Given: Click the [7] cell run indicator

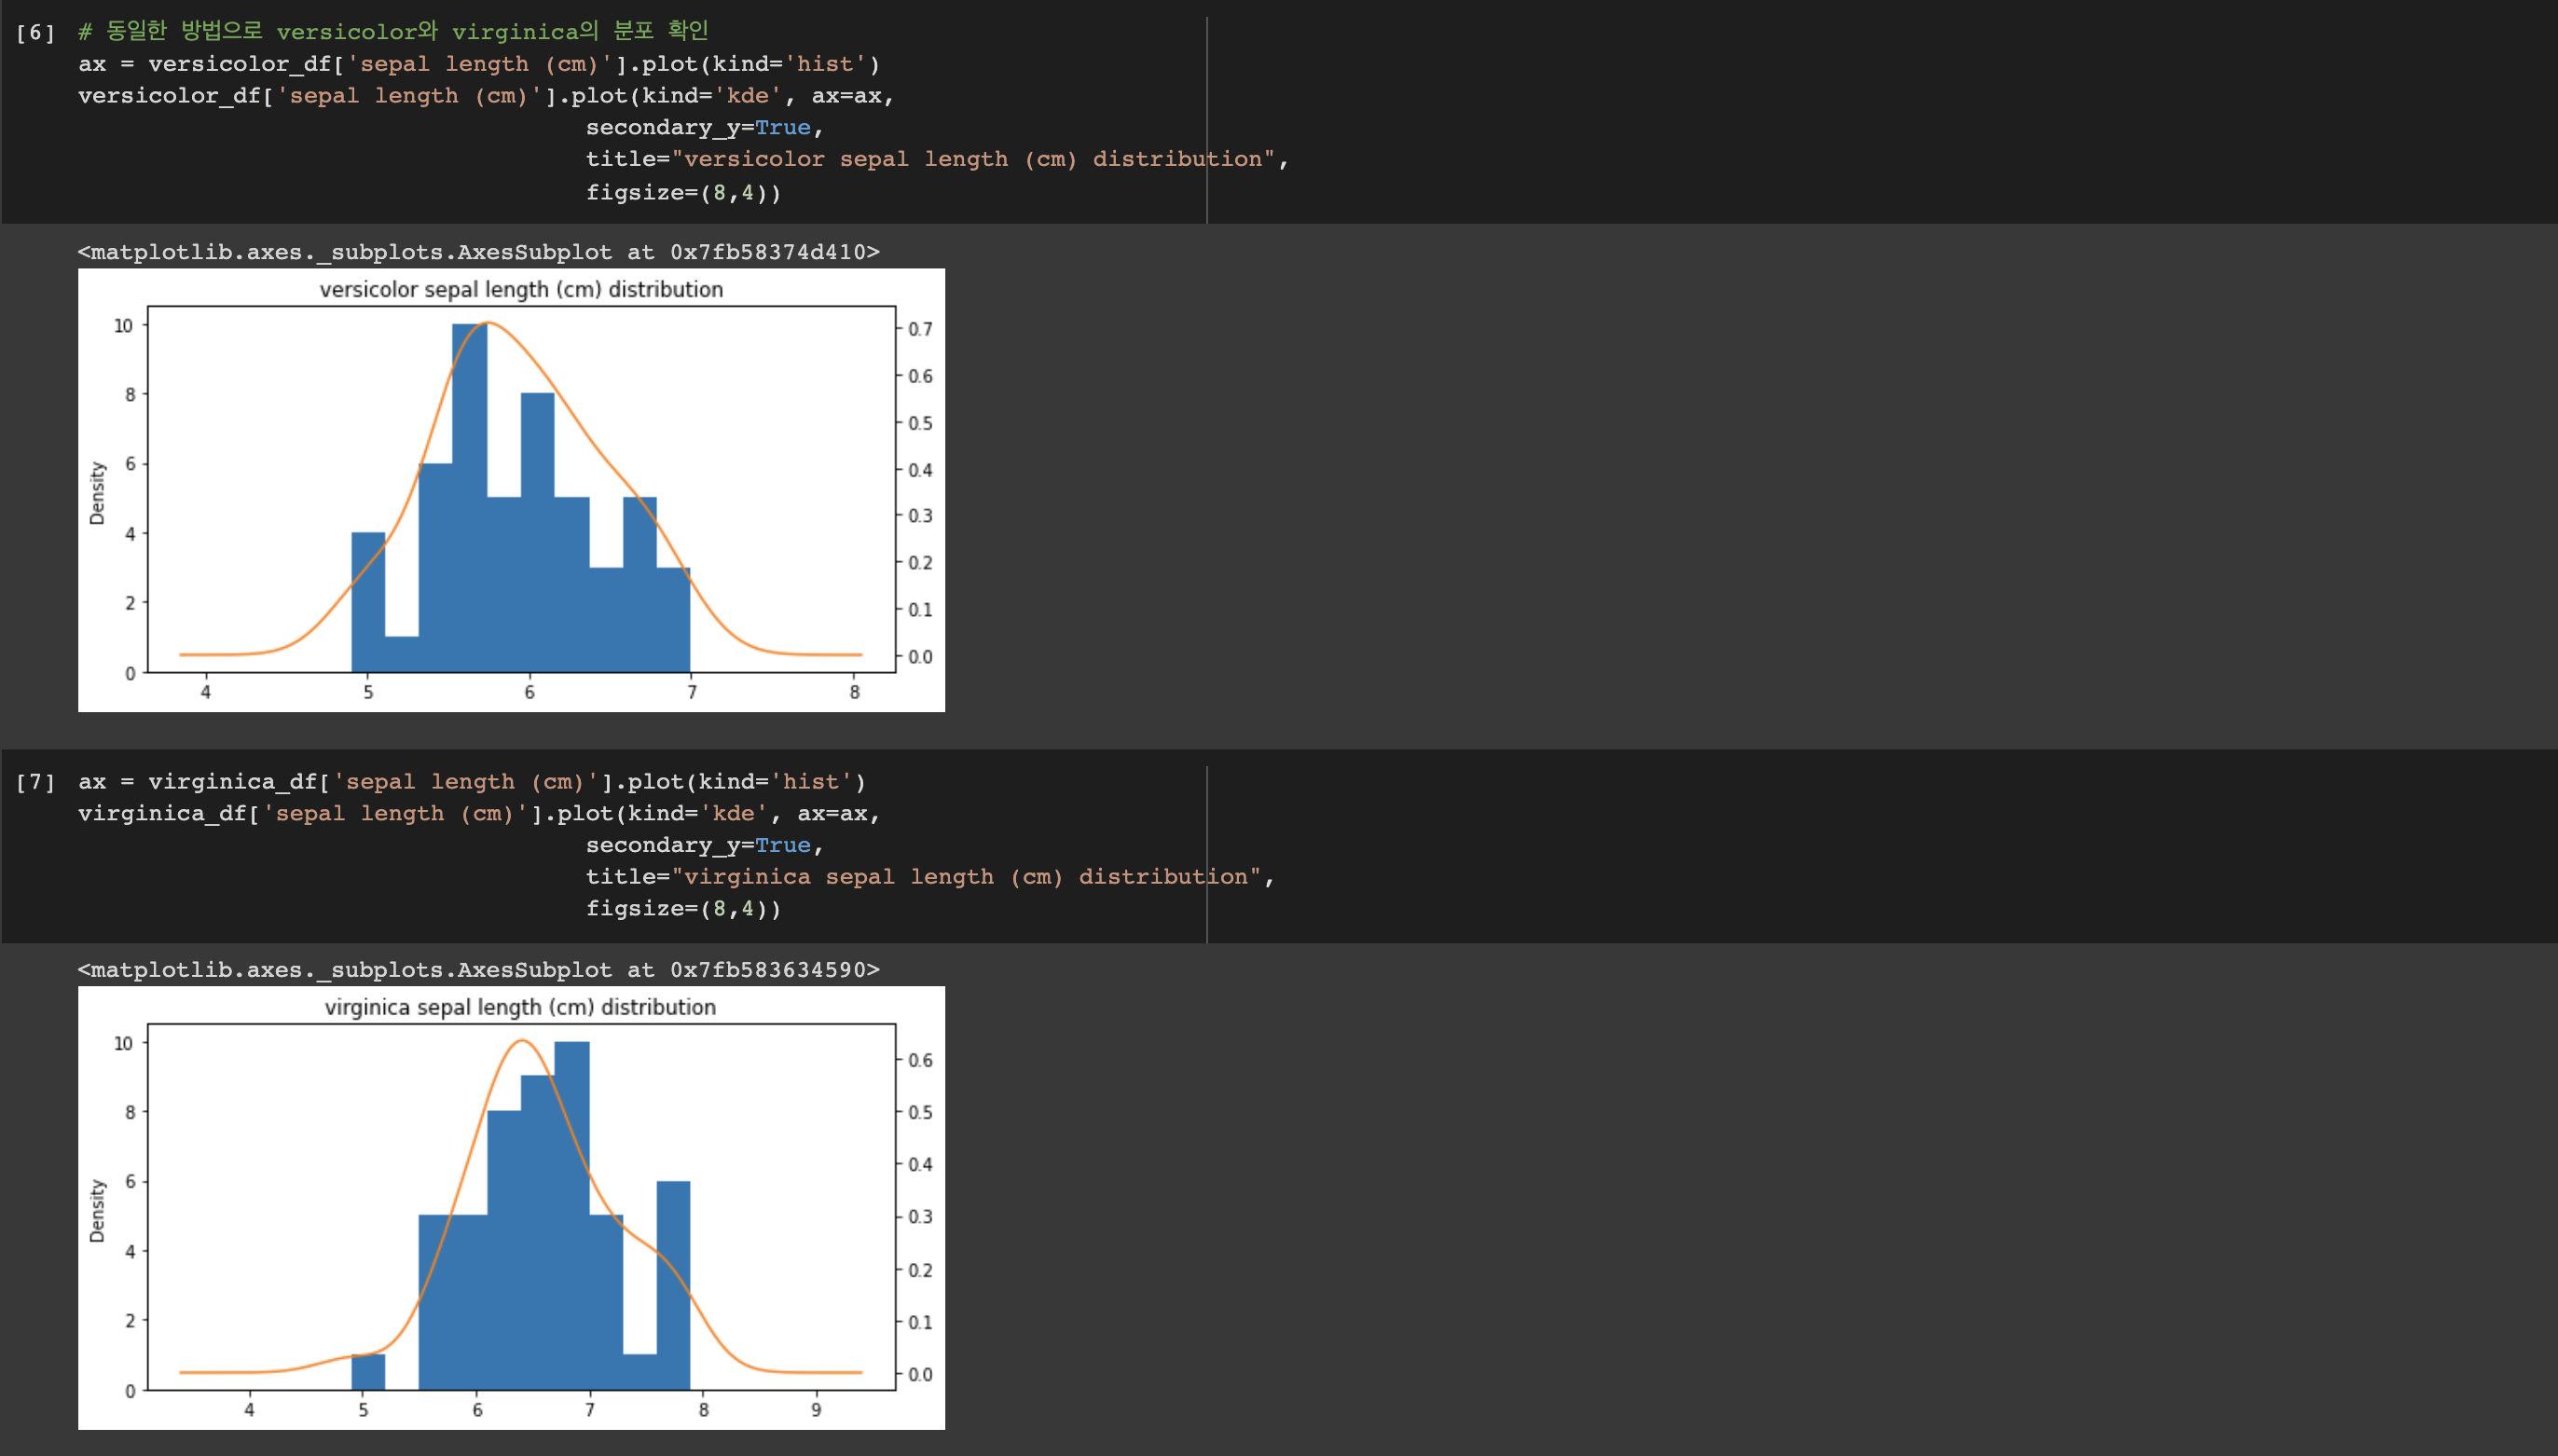Looking at the screenshot, I should tap(35, 782).
